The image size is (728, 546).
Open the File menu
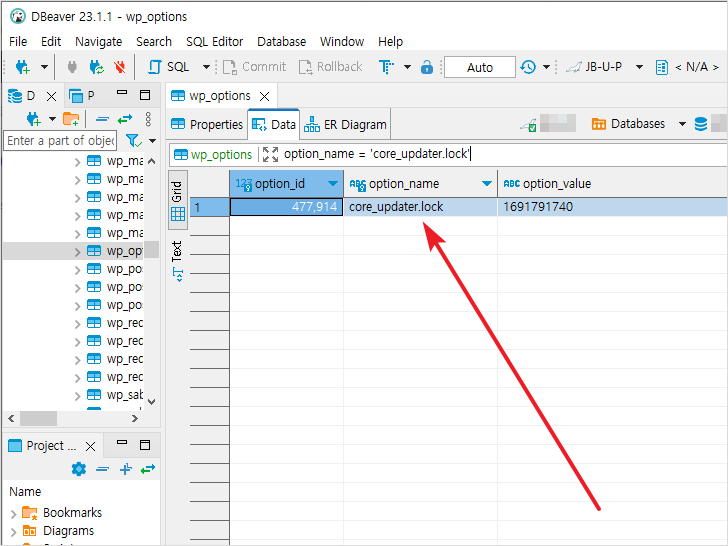(18, 42)
